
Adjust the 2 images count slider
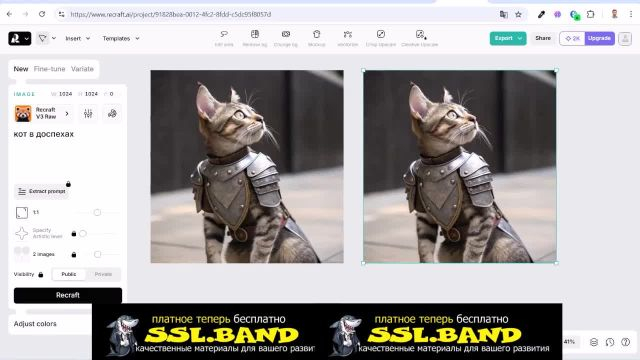(97, 254)
